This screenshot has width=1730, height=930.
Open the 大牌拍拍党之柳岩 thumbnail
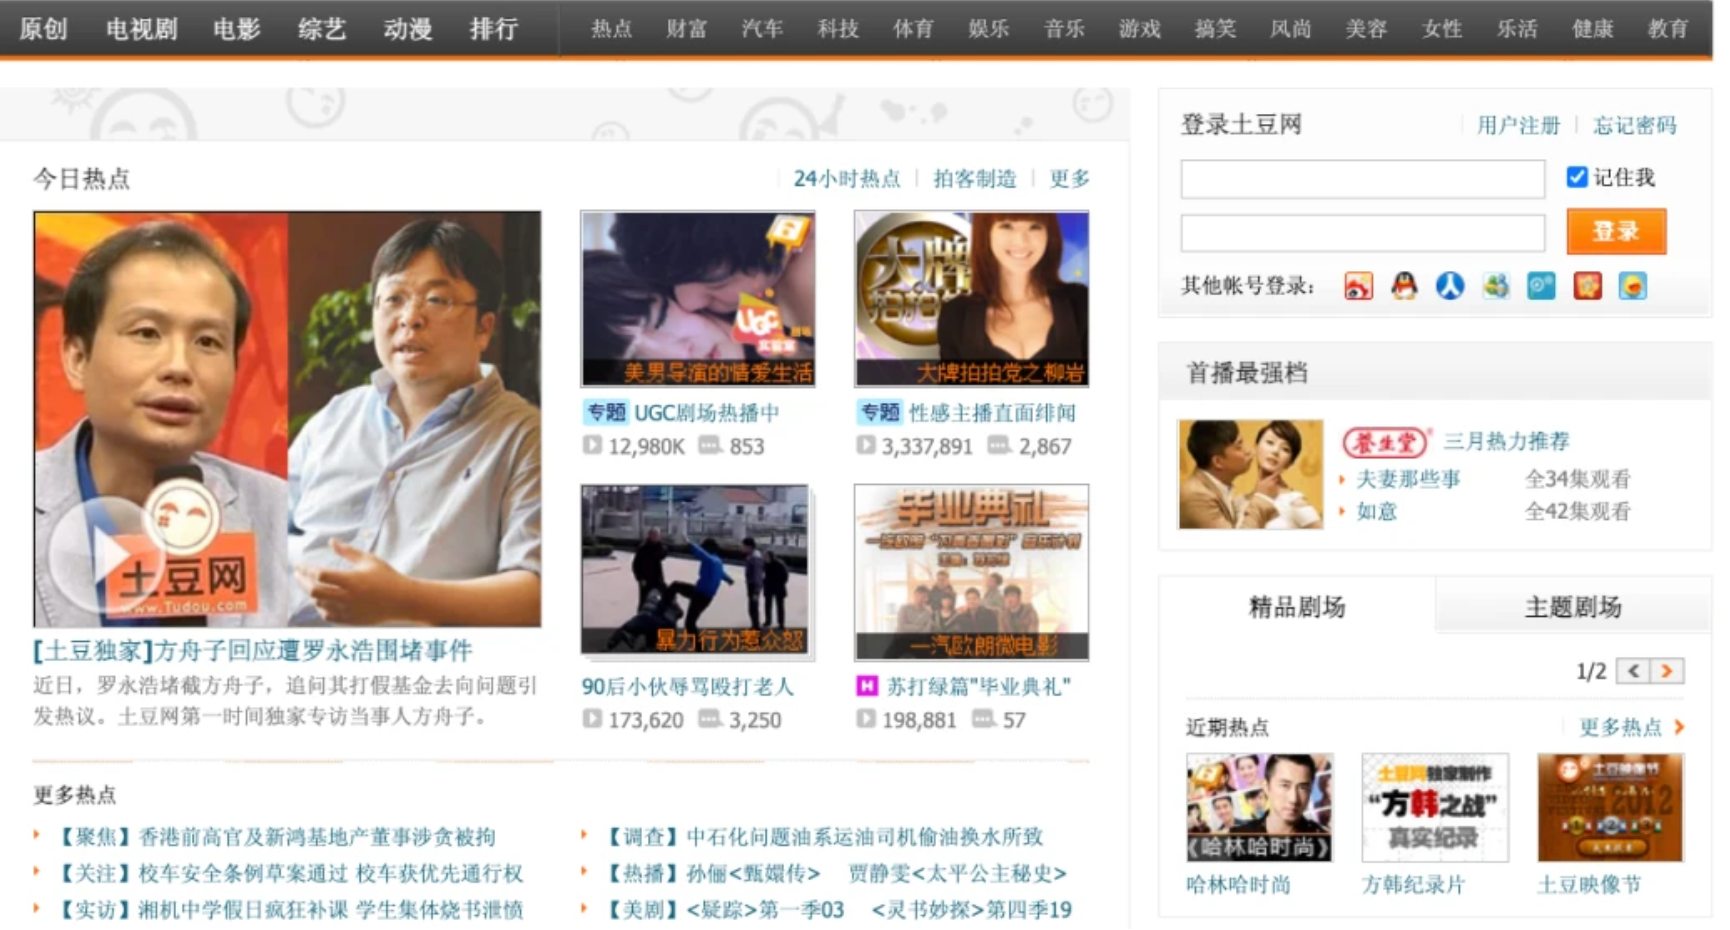pyautogui.click(x=972, y=299)
